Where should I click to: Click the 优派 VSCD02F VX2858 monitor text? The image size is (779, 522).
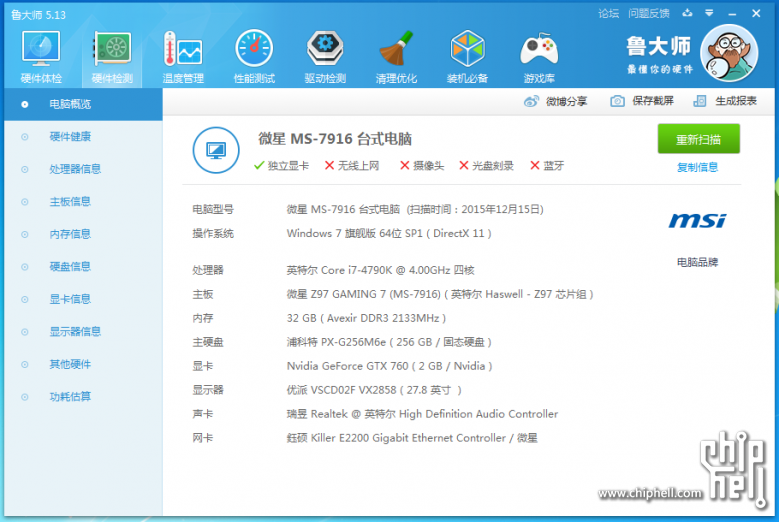pyautogui.click(x=374, y=390)
